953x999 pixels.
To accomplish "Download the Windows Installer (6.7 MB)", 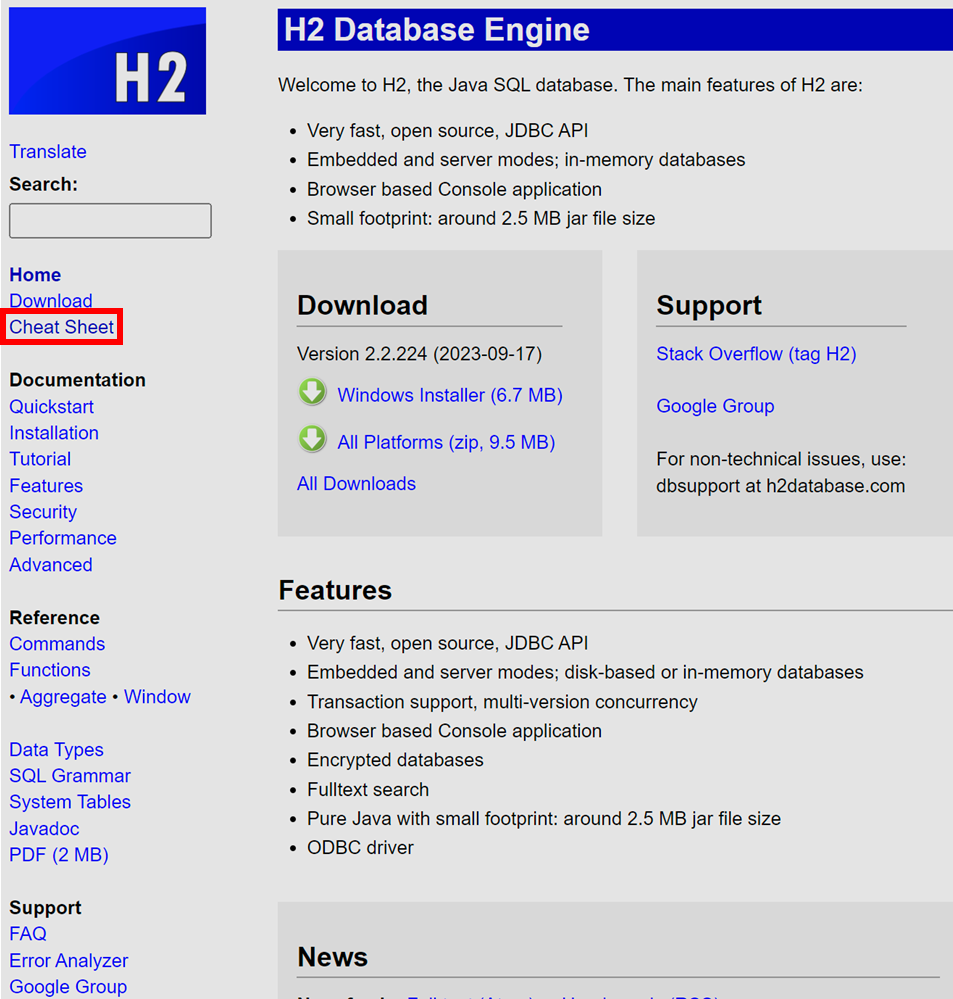I will 450,395.
